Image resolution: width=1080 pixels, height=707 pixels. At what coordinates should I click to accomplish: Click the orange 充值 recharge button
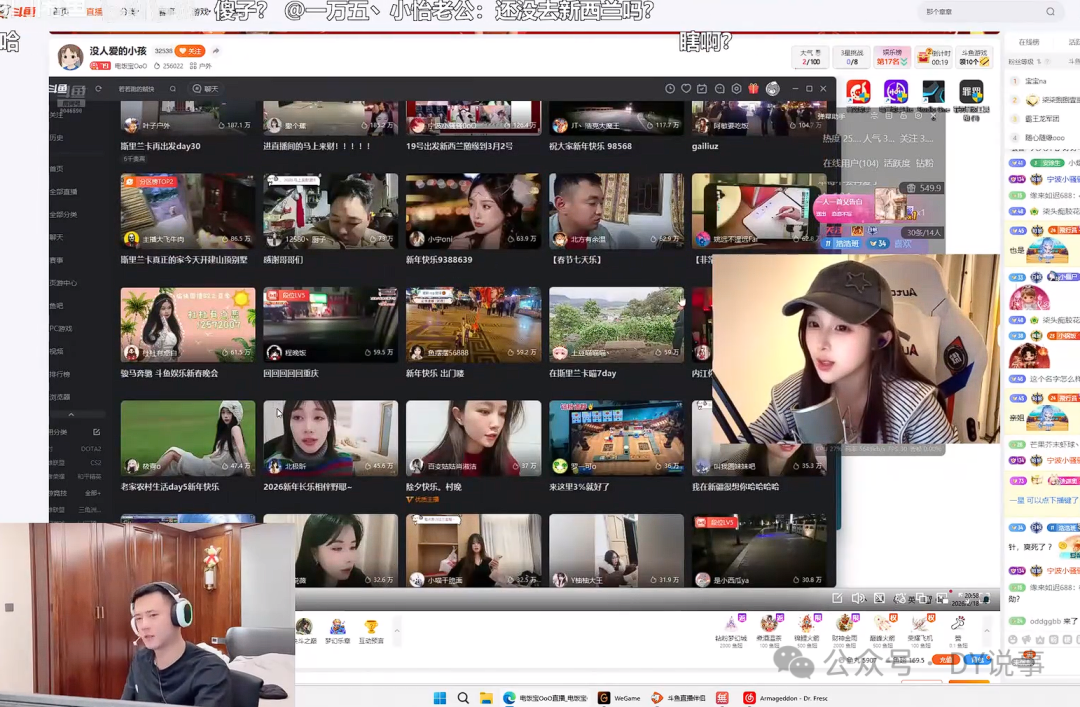point(945,660)
